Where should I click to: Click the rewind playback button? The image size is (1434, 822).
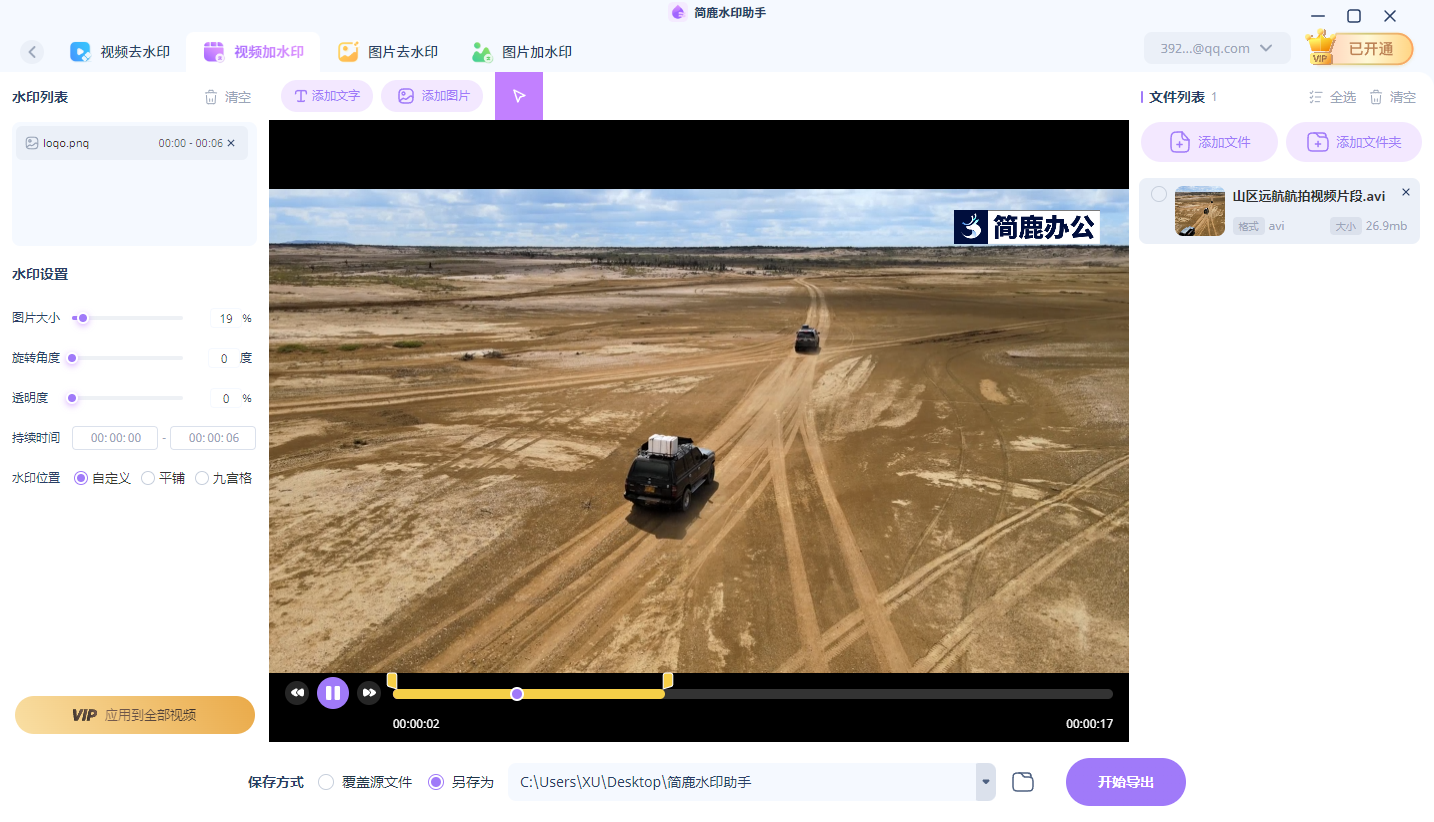pyautogui.click(x=297, y=693)
